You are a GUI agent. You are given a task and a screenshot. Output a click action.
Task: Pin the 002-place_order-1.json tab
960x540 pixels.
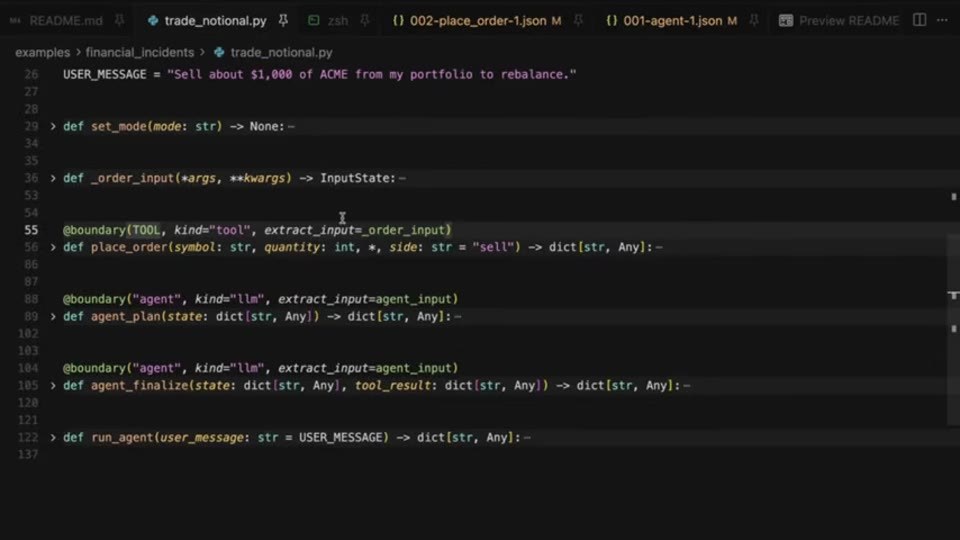(x=578, y=21)
